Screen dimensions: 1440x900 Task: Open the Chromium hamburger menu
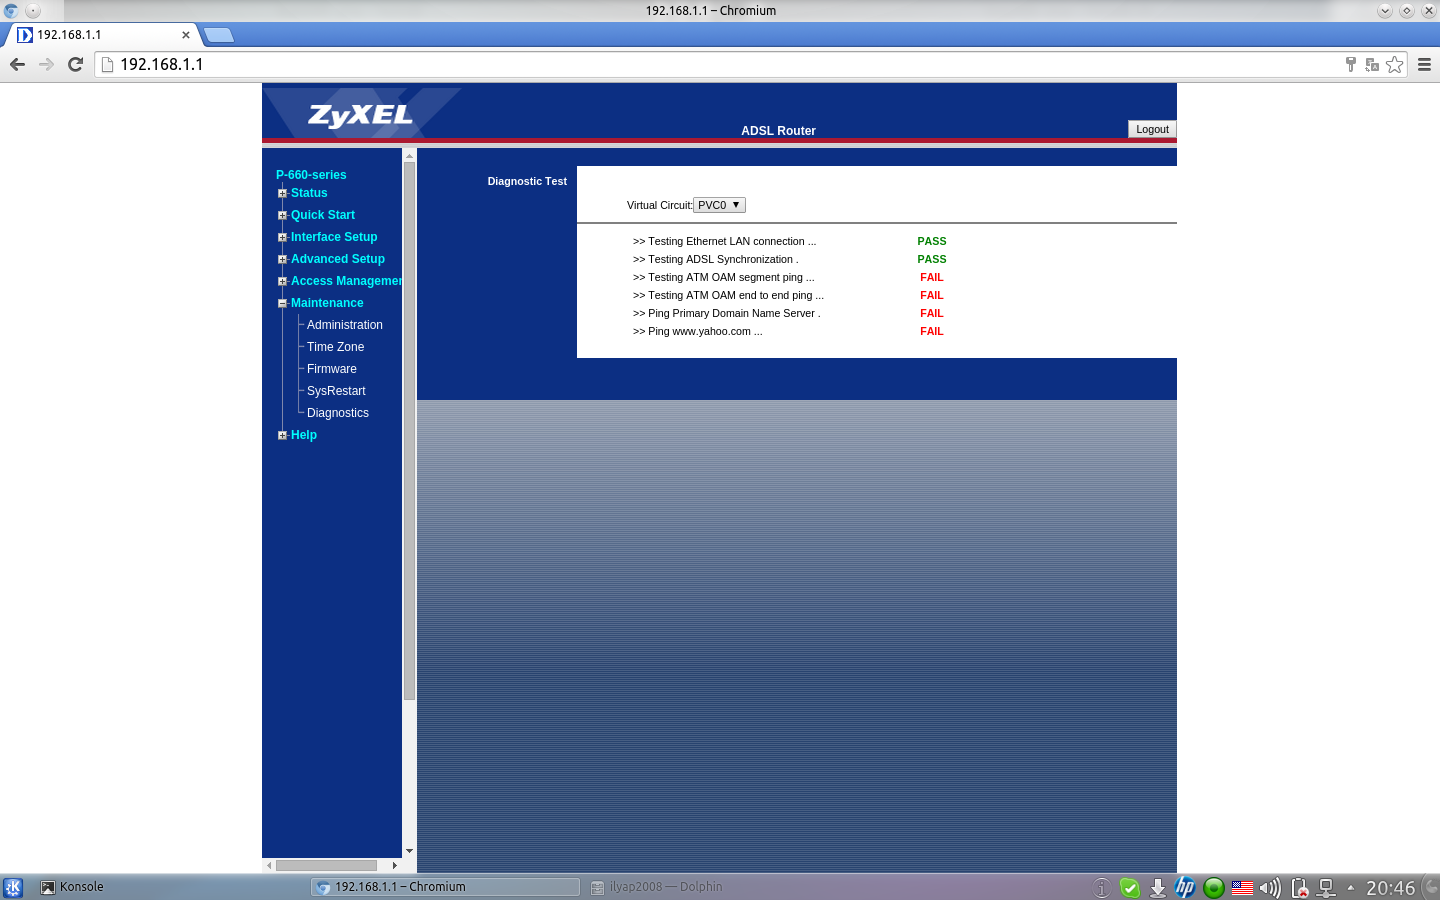coord(1424,64)
